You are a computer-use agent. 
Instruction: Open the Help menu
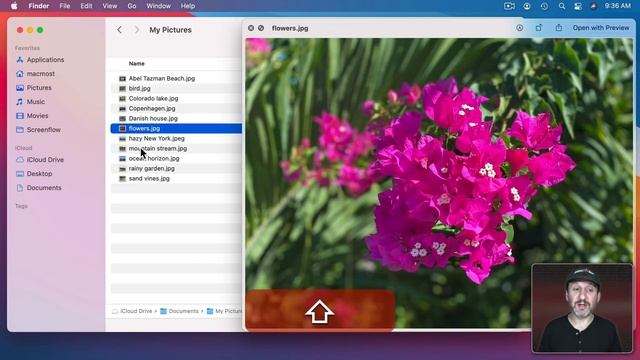pos(188,6)
